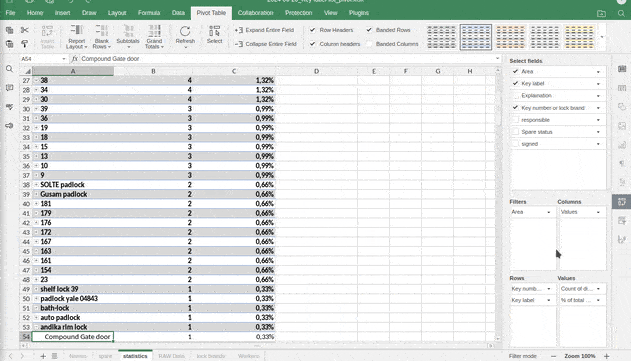Click the Feedback megaphone icon in left sidebar
The height and width of the screenshot is (361, 631).
coord(9,126)
